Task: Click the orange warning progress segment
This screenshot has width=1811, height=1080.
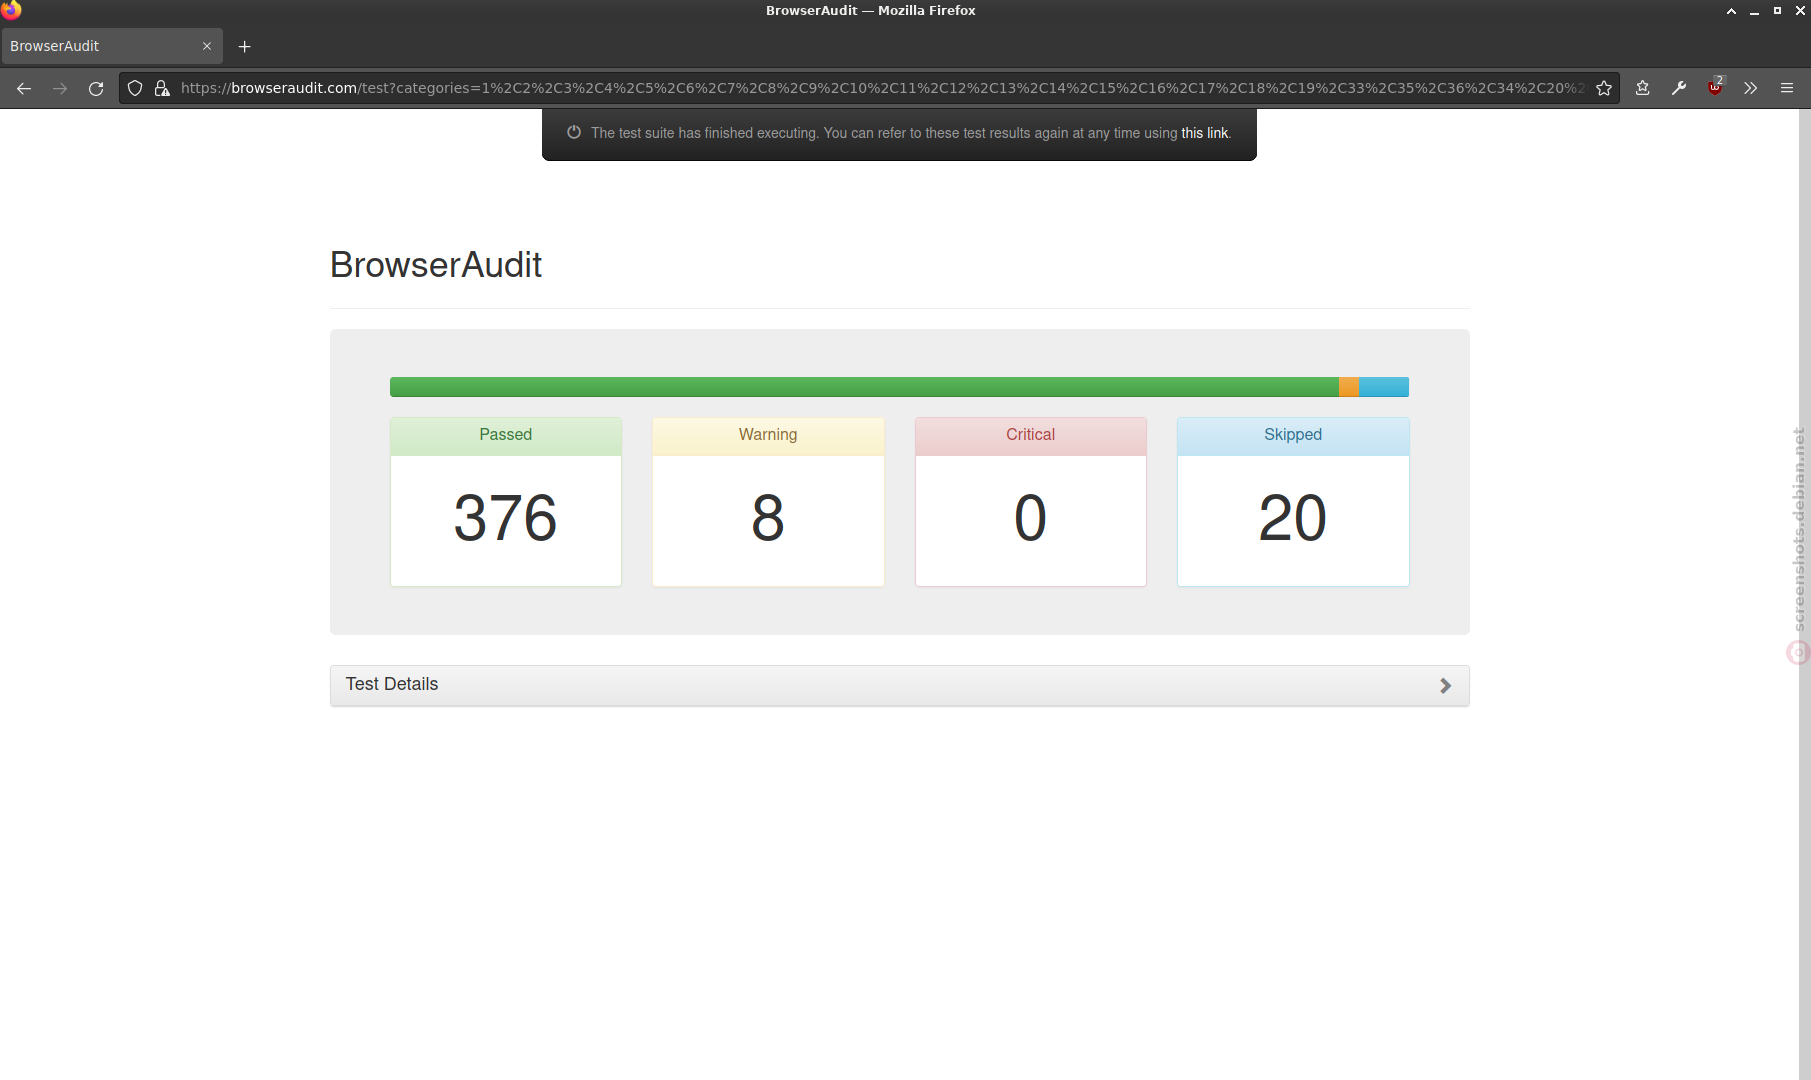Action: coord(1349,387)
